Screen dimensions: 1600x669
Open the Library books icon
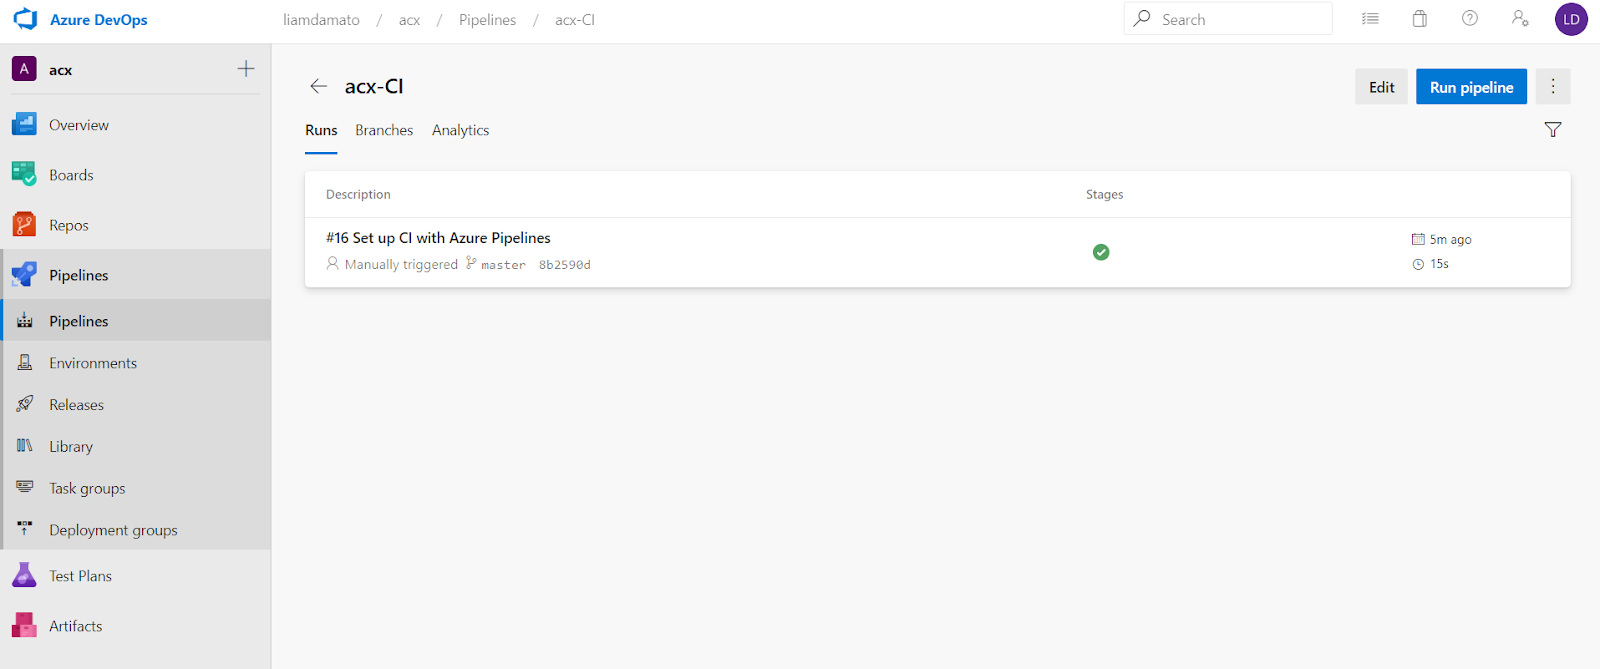click(x=25, y=446)
